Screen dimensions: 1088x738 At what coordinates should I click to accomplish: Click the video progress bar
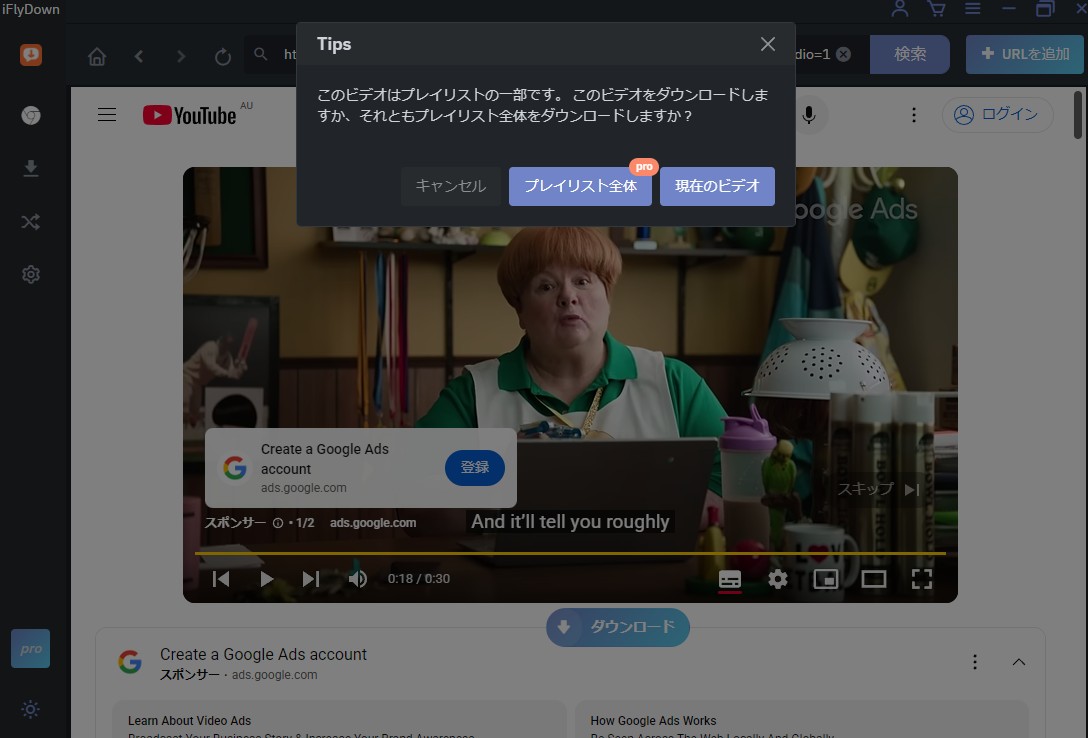click(570, 554)
